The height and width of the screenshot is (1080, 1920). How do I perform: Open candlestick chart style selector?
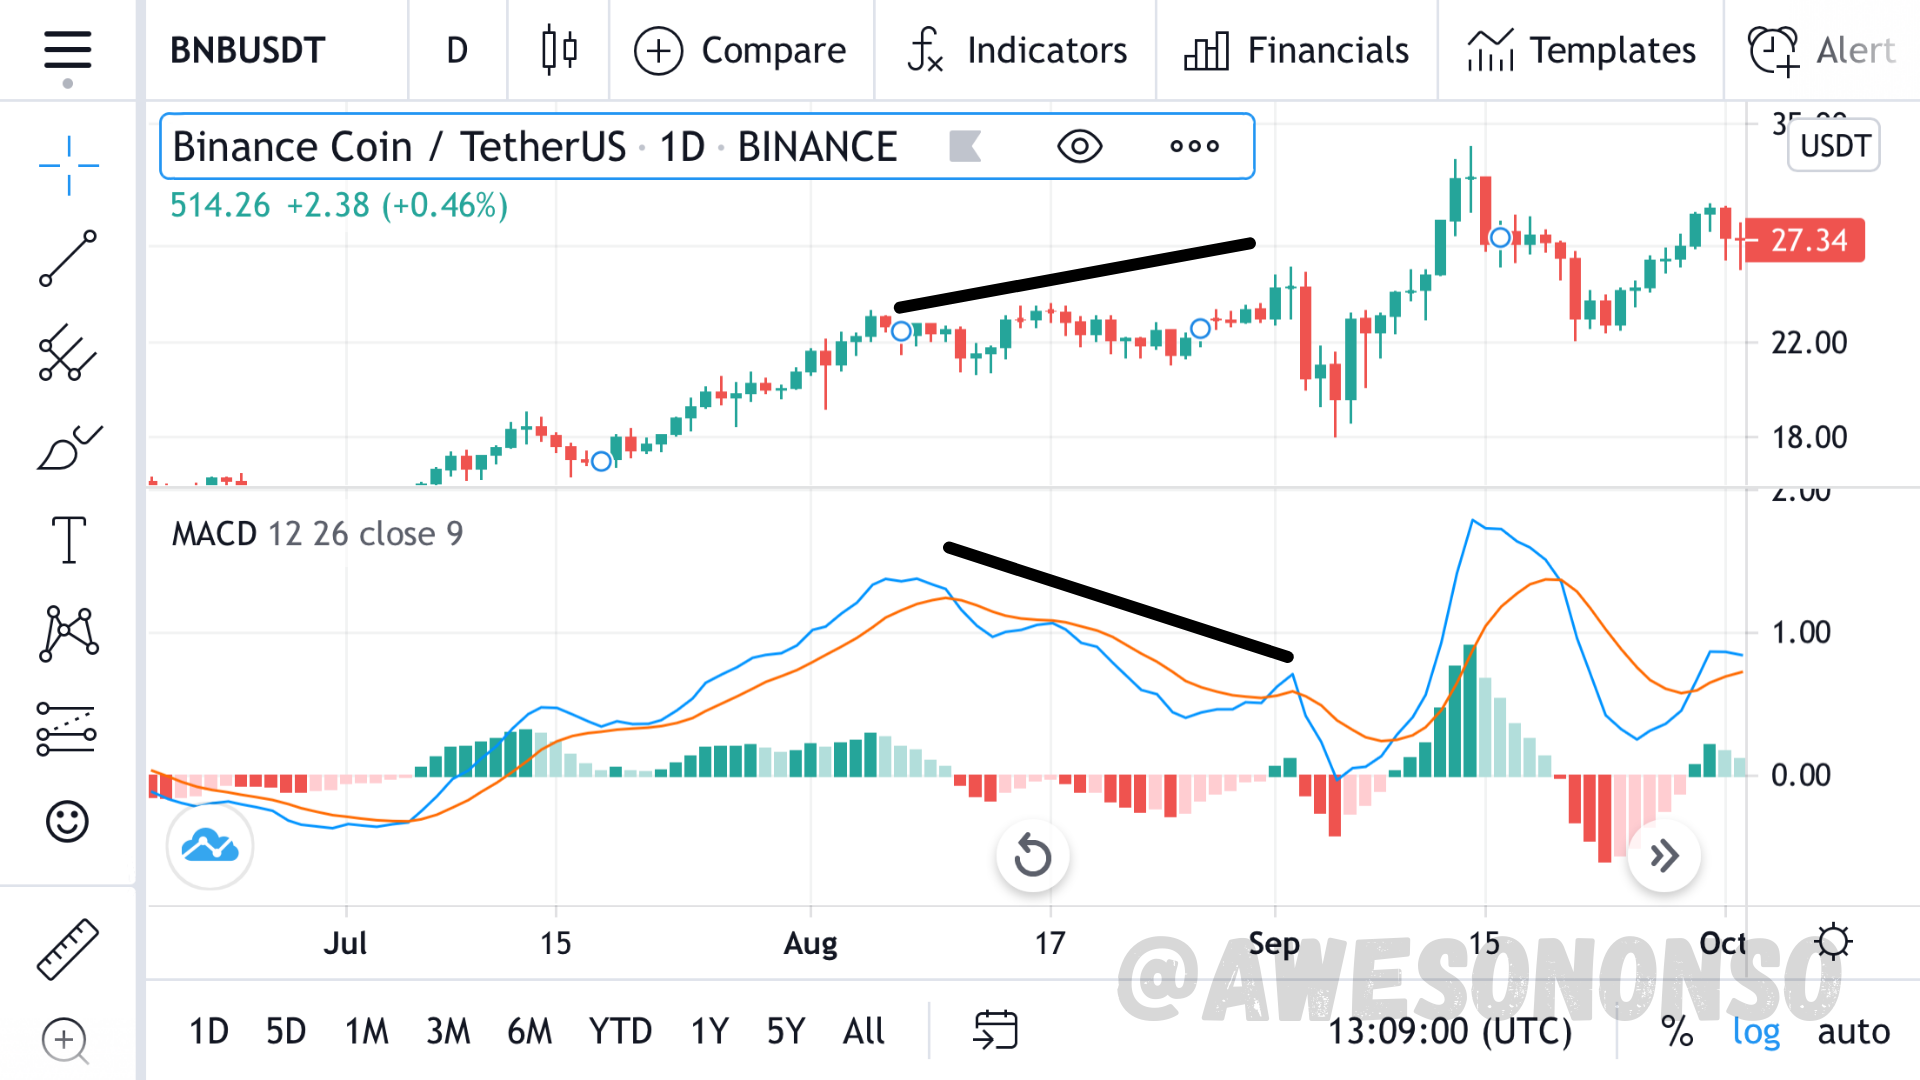click(x=559, y=50)
